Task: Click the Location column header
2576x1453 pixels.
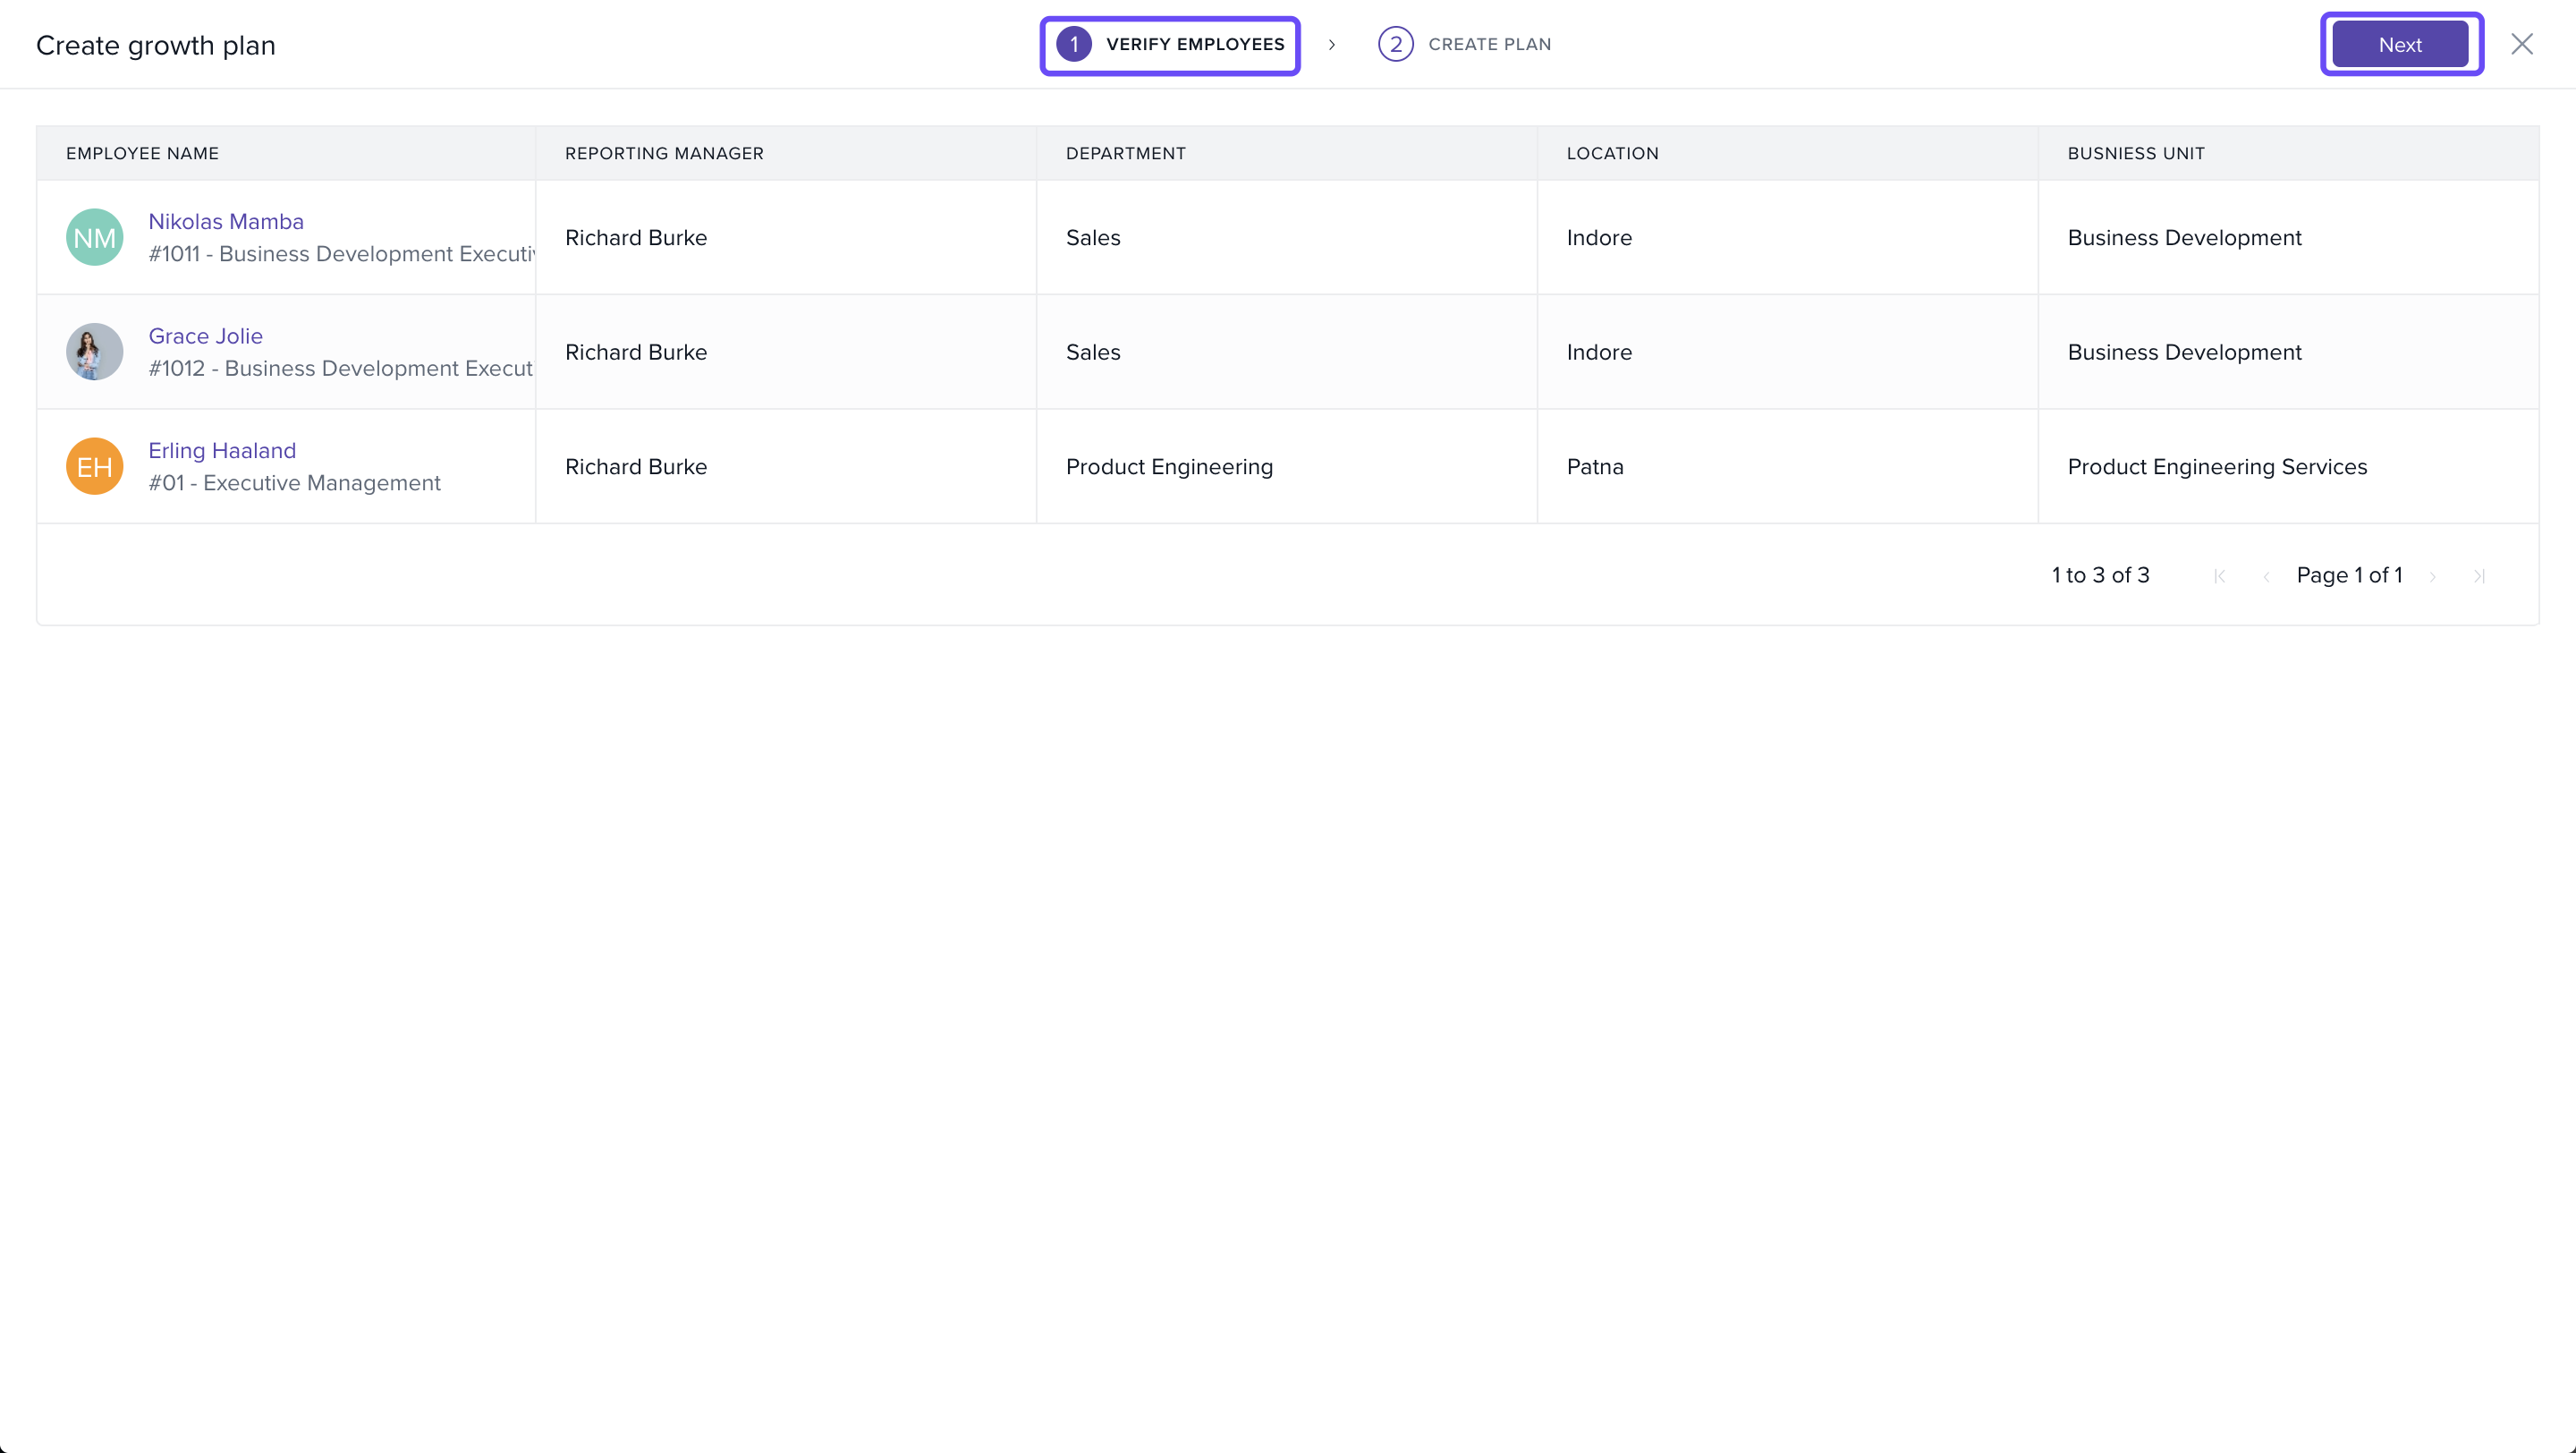Action: tap(1612, 154)
